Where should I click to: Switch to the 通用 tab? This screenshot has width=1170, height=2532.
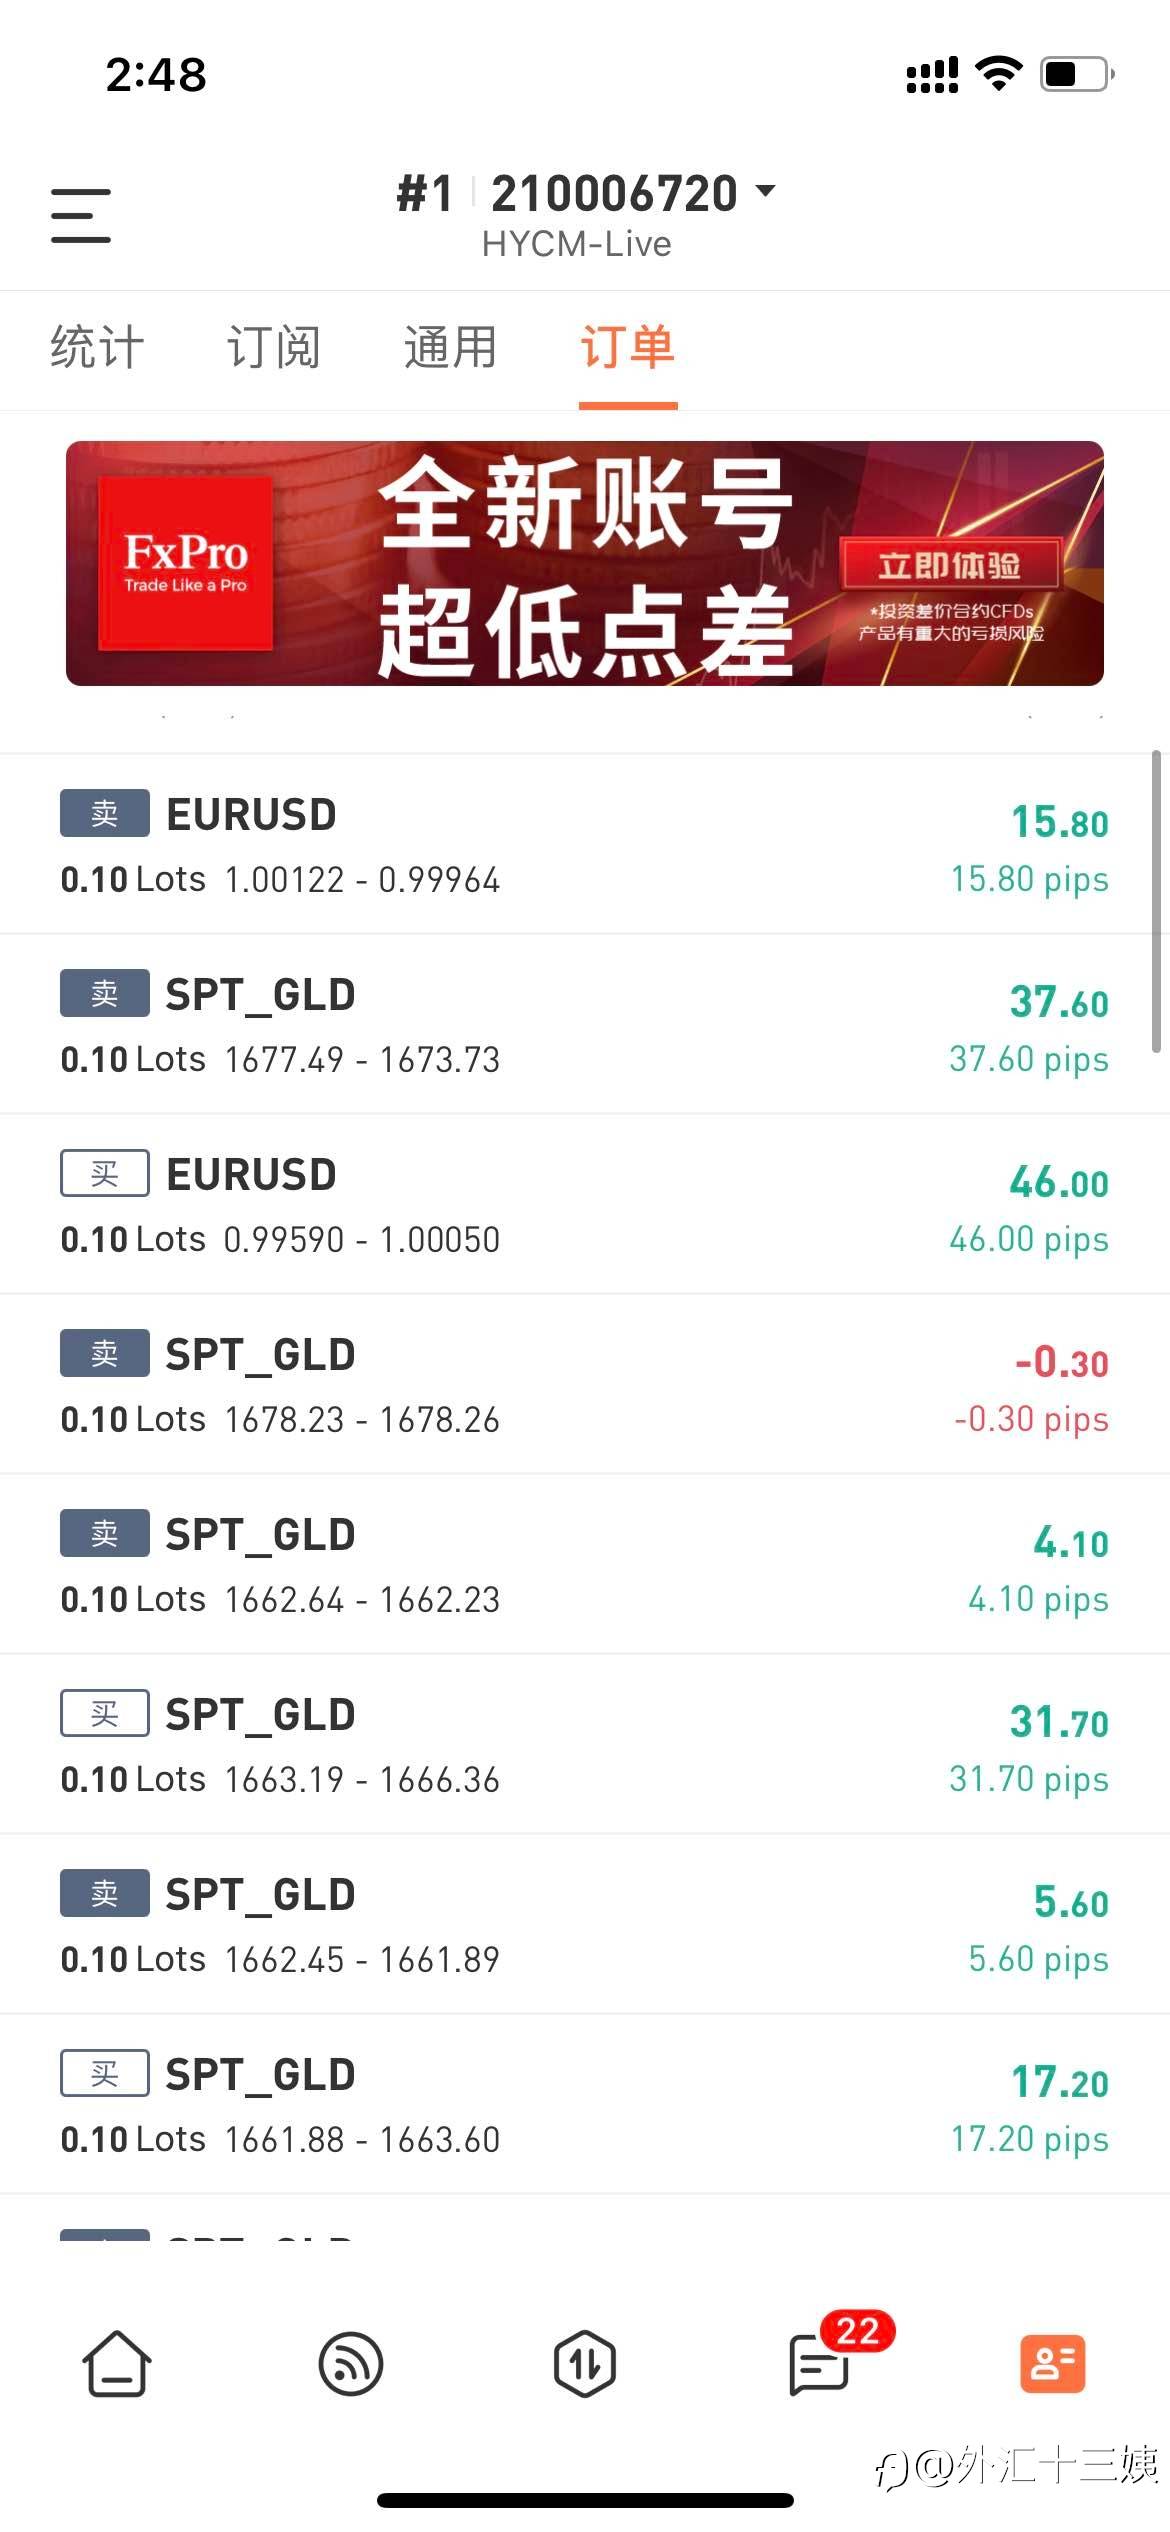(x=450, y=348)
